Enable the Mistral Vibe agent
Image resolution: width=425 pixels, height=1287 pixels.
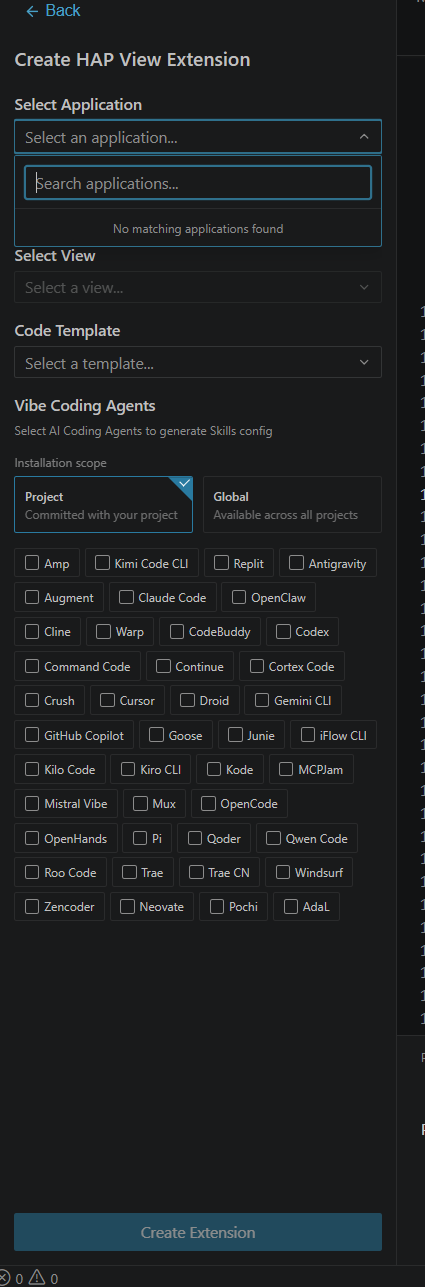click(33, 803)
